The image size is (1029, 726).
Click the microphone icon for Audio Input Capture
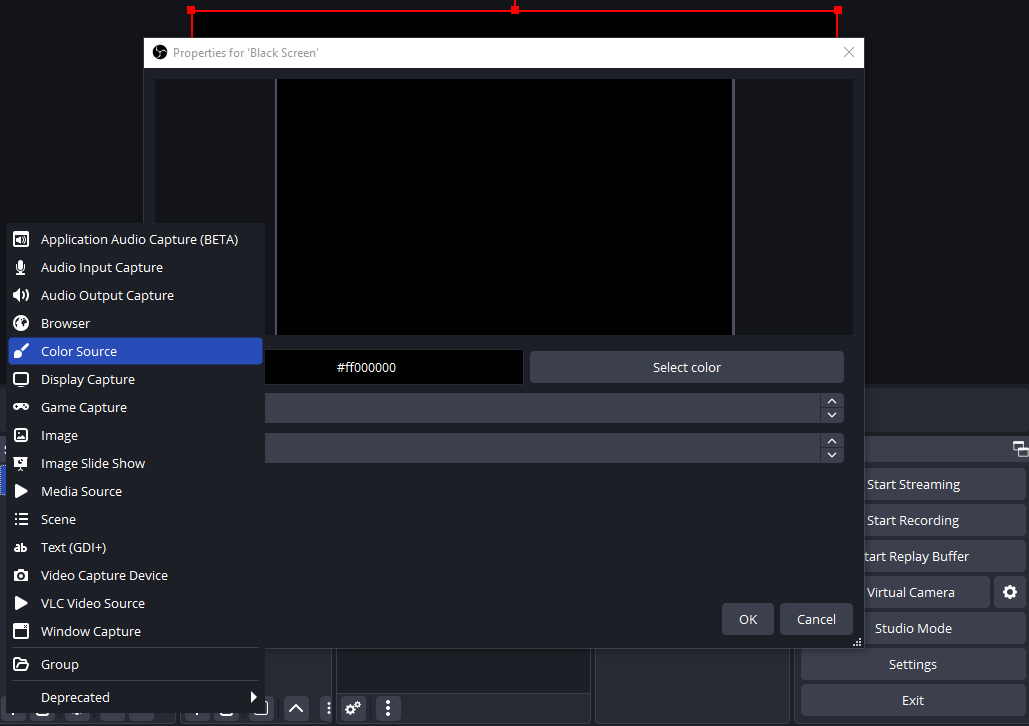pyautogui.click(x=21, y=267)
